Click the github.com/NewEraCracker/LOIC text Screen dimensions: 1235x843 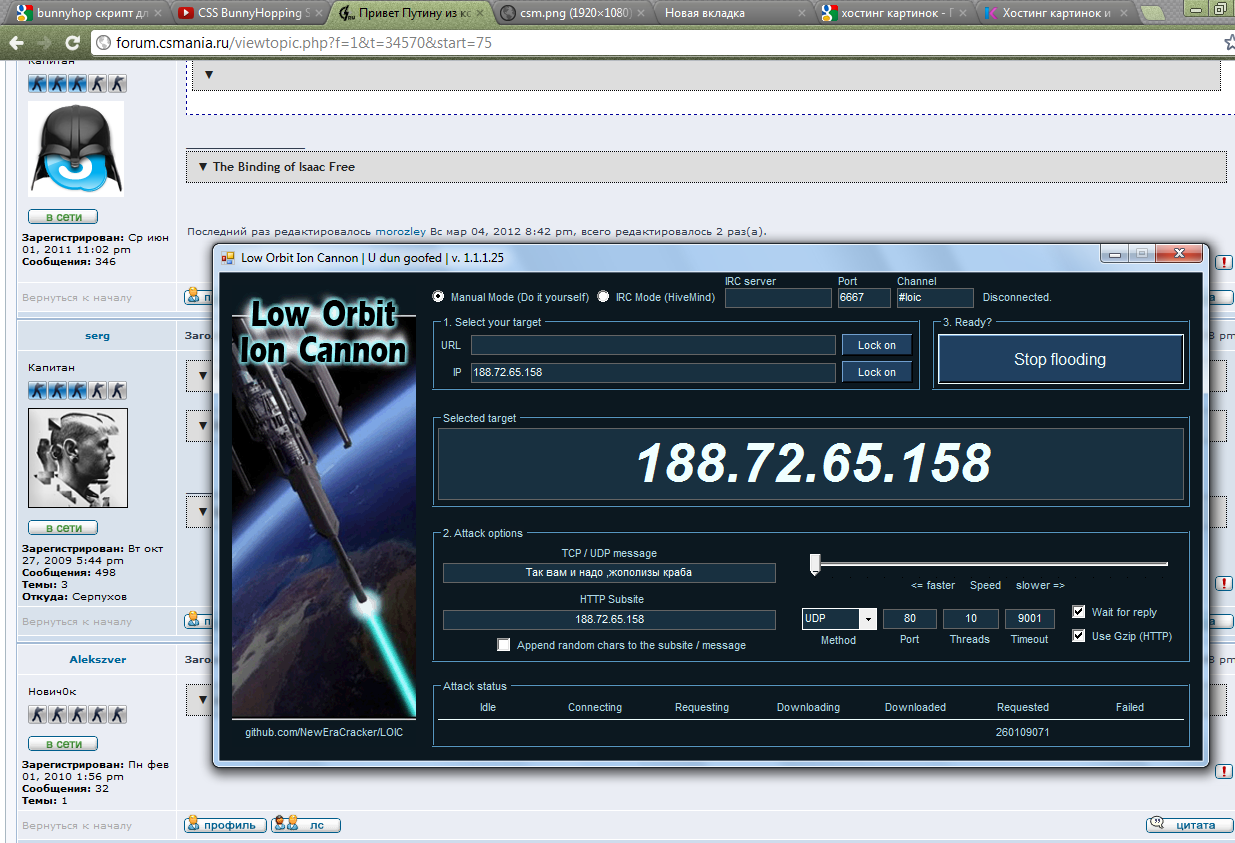coord(325,732)
